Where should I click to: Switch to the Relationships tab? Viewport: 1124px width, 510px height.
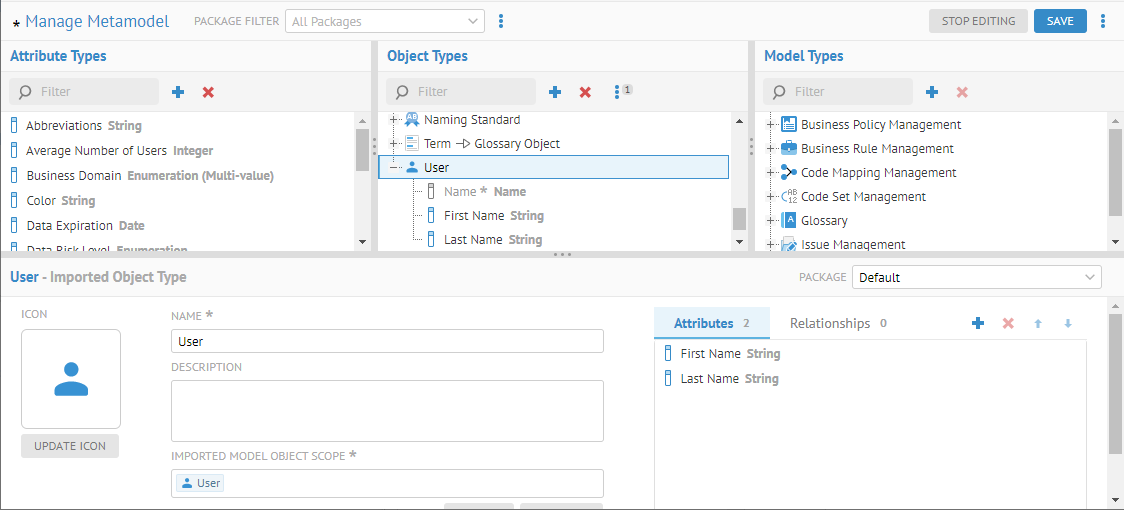[829, 323]
